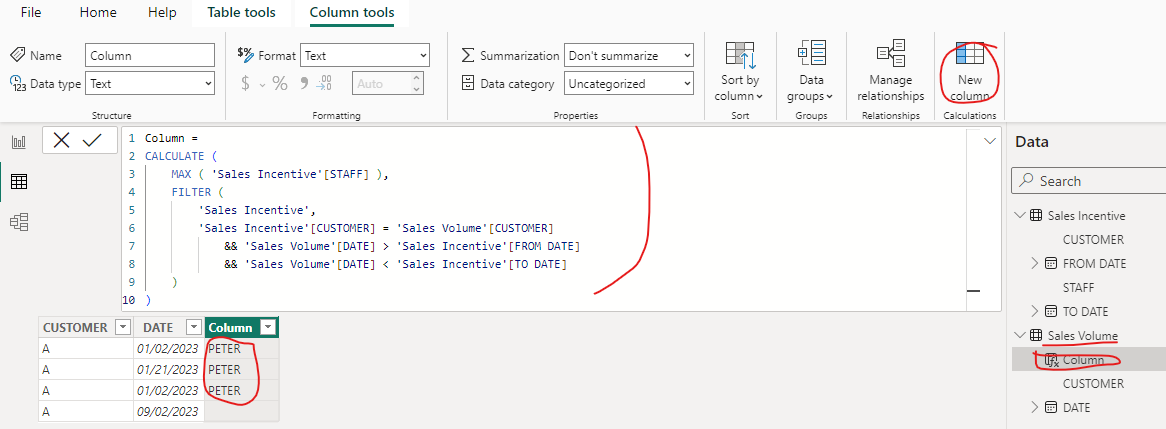Cancel the formula with the X icon
This screenshot has width=1166, height=429.
pyautogui.click(x=62, y=141)
